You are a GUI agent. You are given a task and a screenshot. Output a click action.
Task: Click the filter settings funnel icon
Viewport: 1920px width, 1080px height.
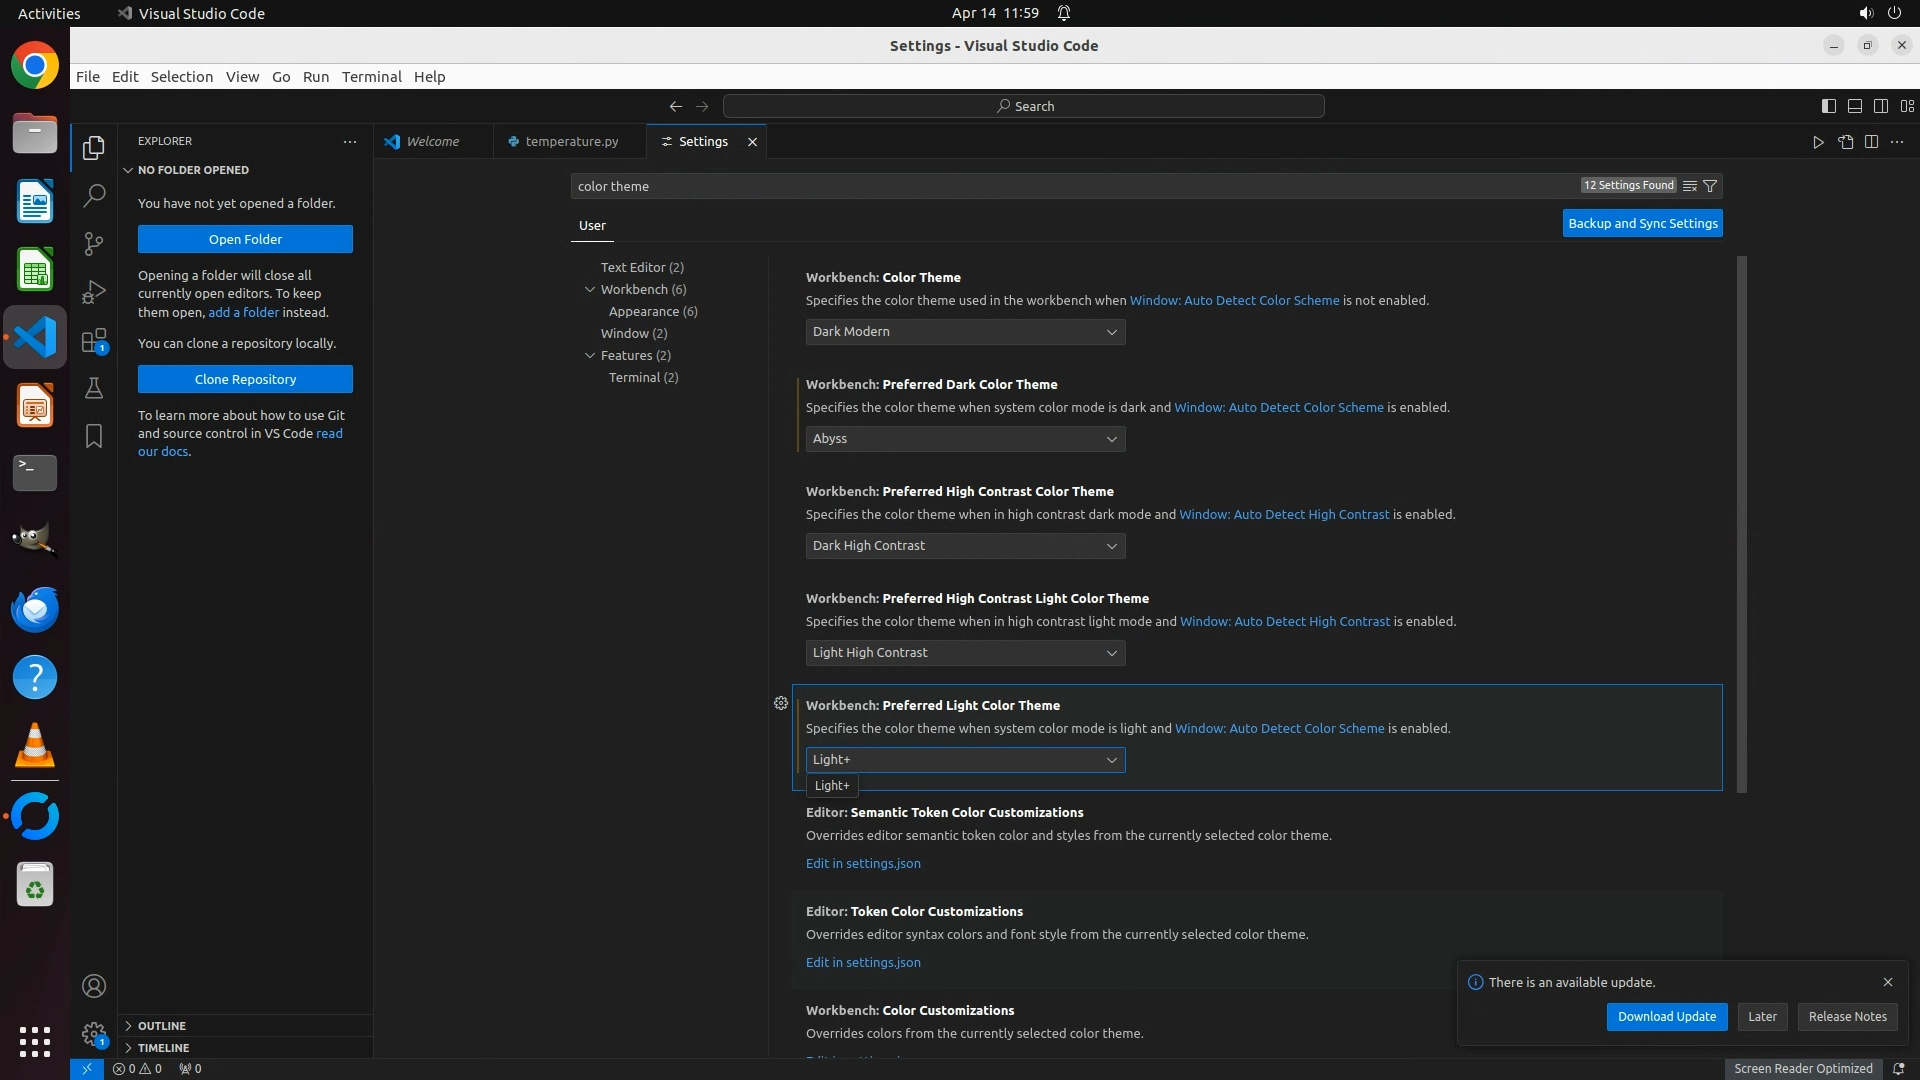(x=1710, y=186)
